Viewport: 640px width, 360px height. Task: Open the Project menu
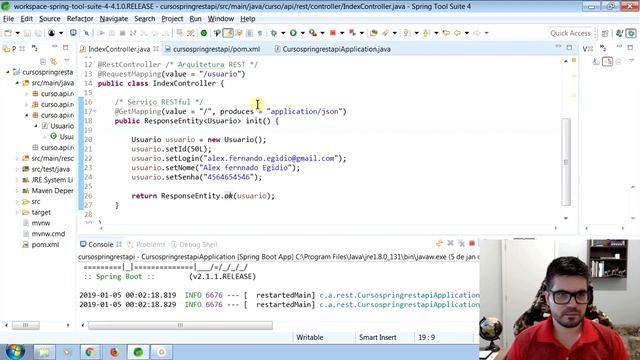172,19
